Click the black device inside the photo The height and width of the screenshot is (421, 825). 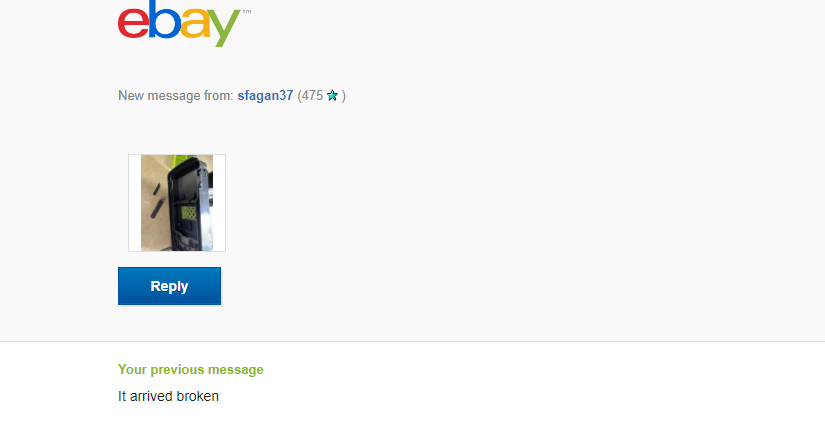(x=189, y=203)
